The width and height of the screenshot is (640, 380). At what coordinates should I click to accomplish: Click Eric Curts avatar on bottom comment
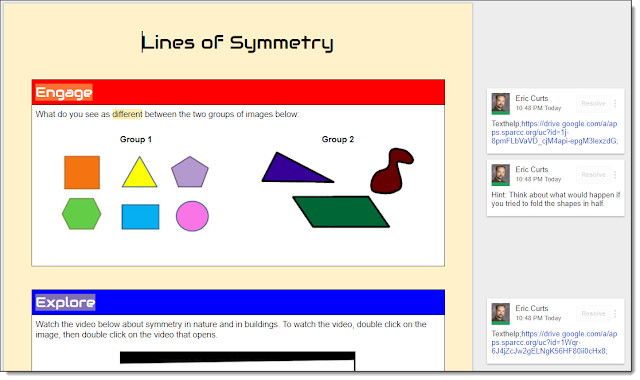pyautogui.click(x=500, y=314)
